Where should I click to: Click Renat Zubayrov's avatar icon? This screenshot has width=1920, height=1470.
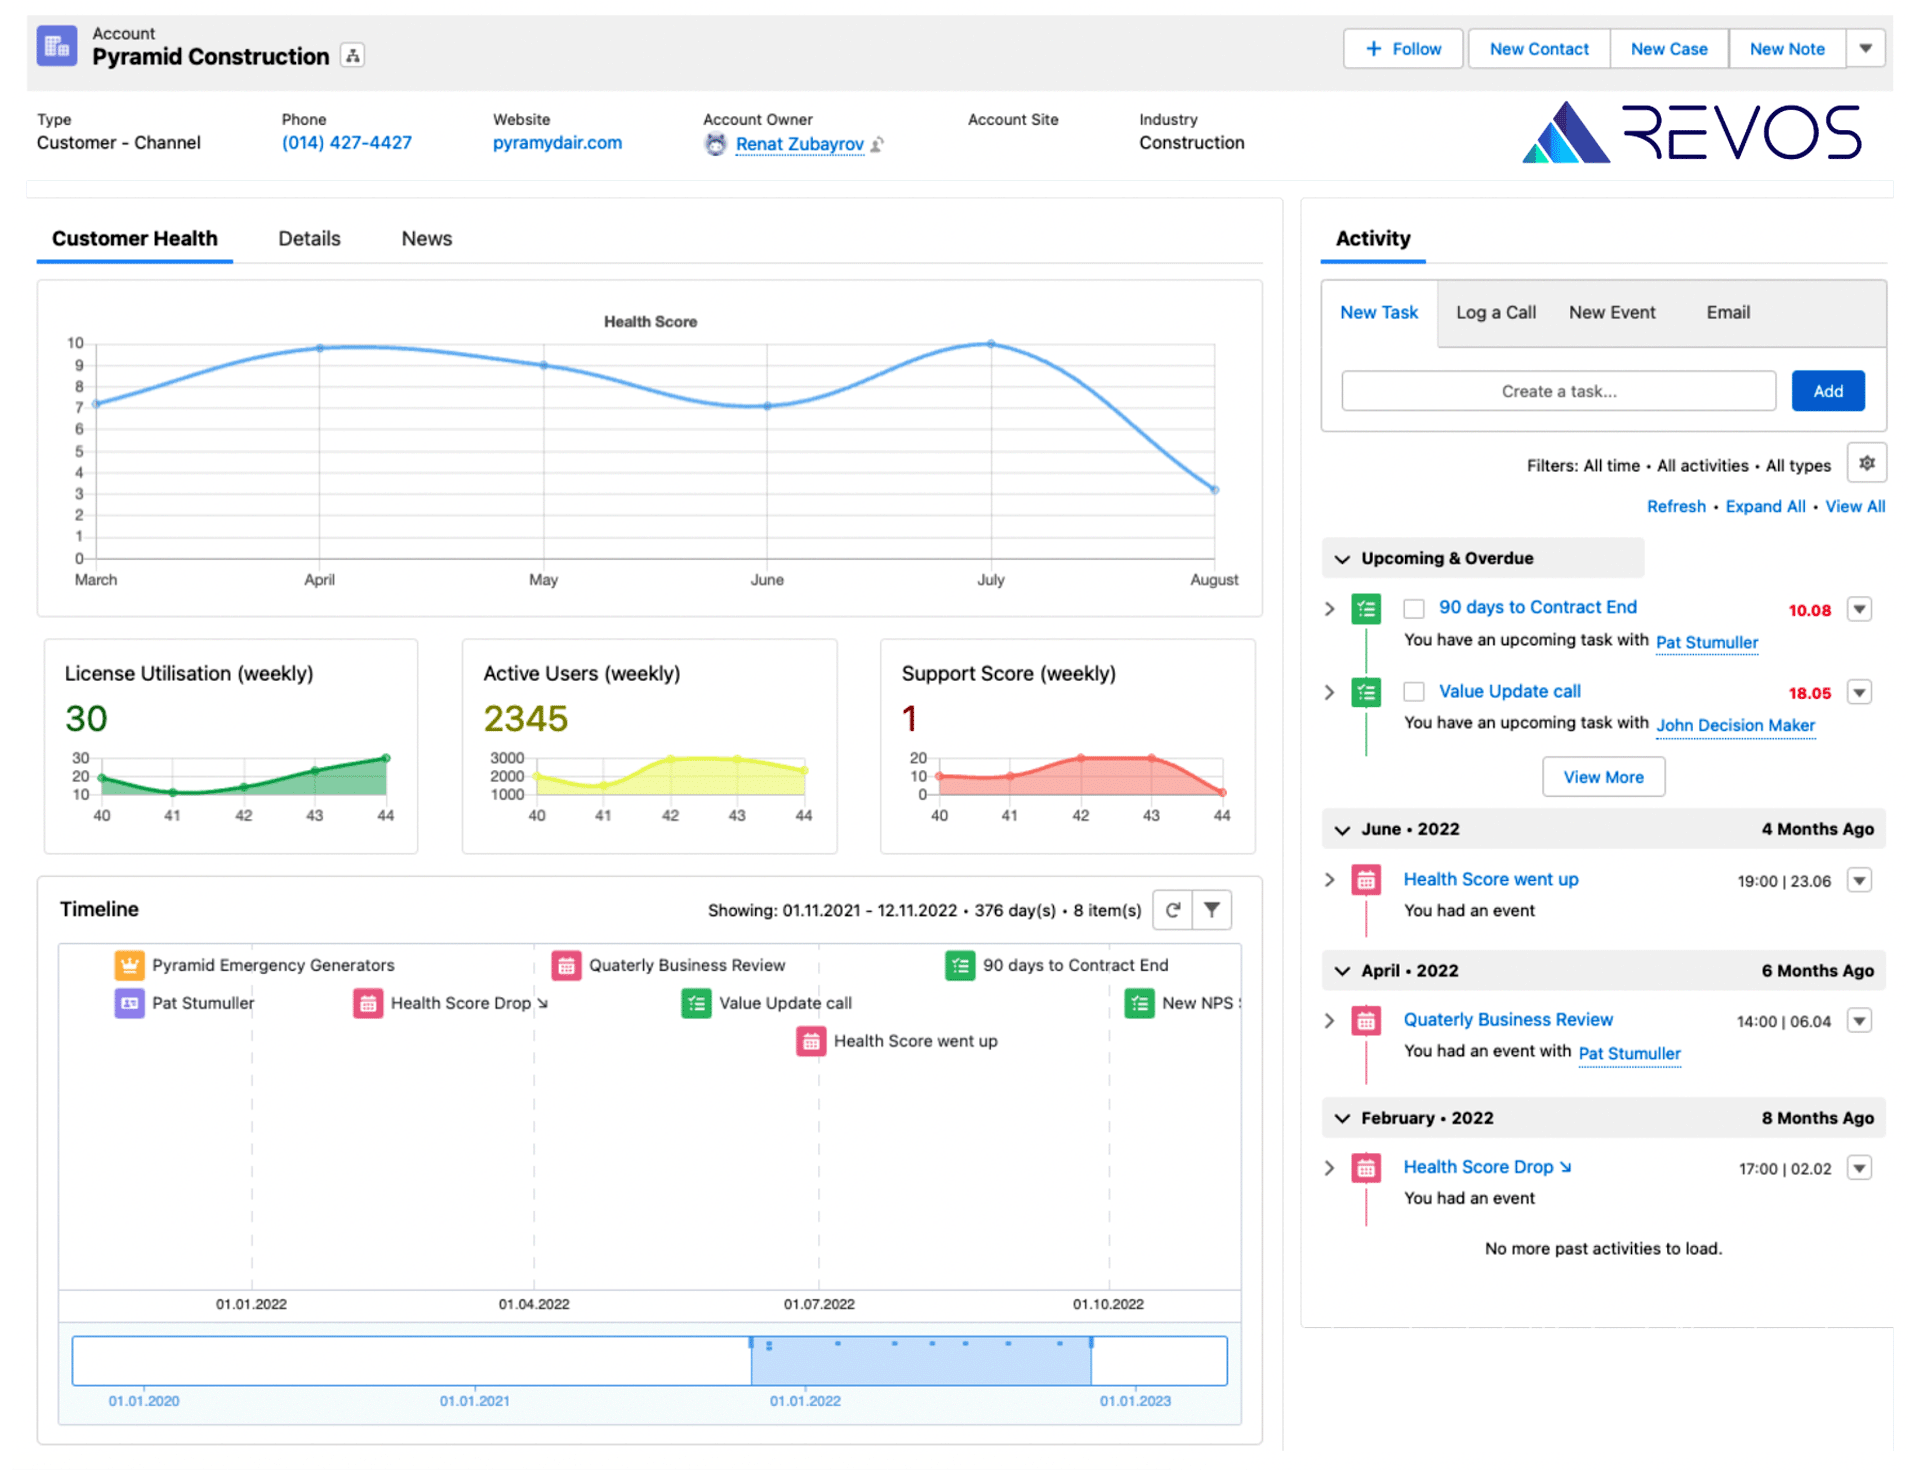715,144
